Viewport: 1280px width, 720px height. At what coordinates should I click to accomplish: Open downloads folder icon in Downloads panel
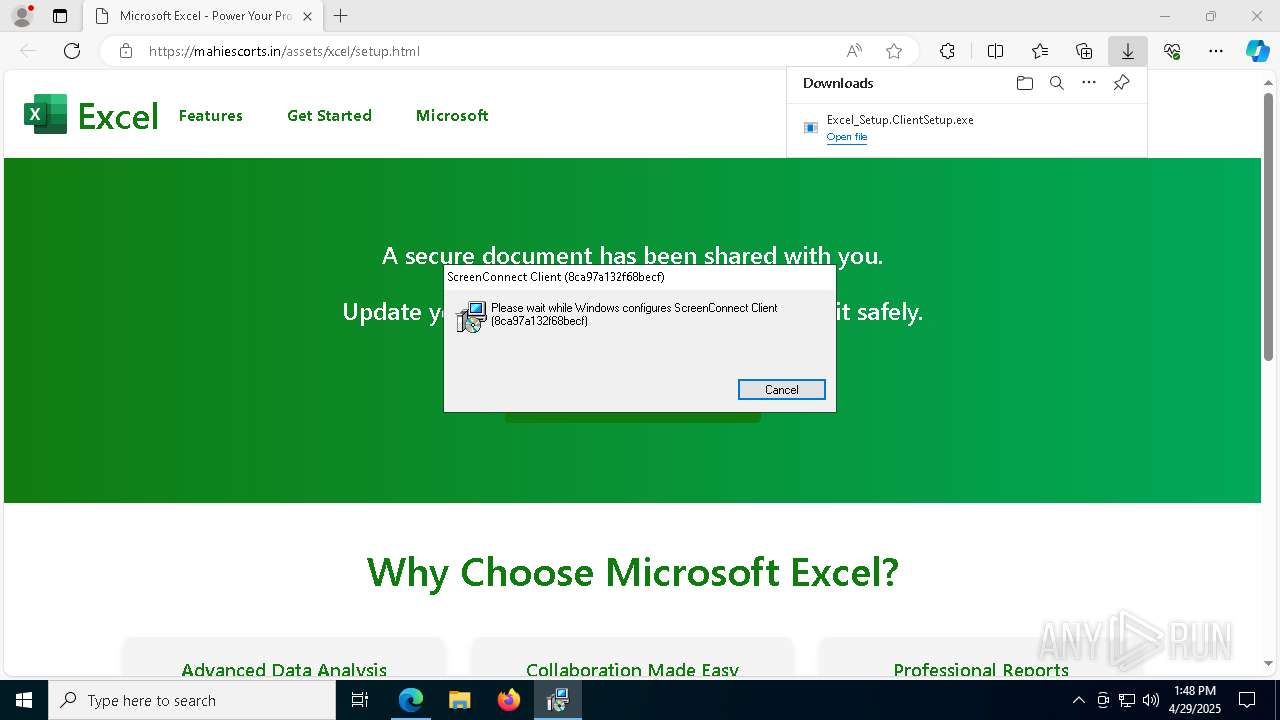1024,83
